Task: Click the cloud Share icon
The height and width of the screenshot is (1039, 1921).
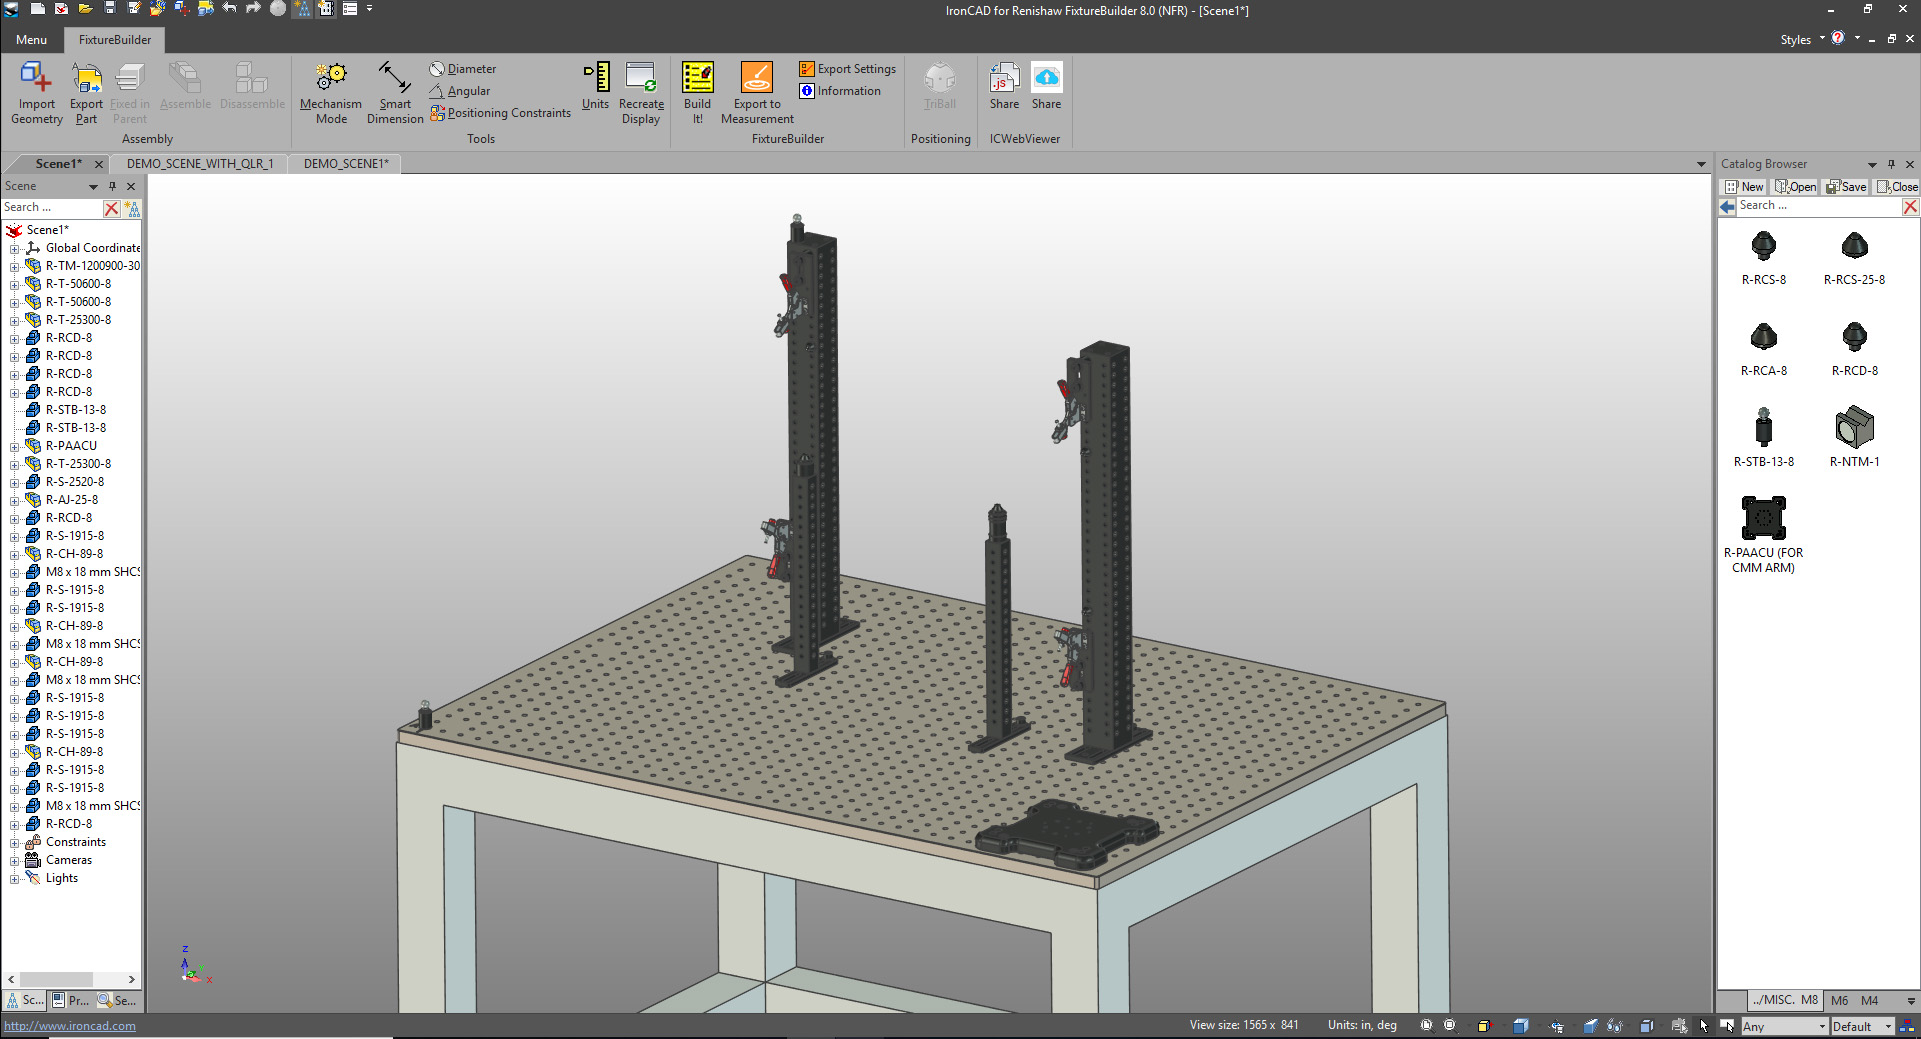Action: tap(1046, 77)
